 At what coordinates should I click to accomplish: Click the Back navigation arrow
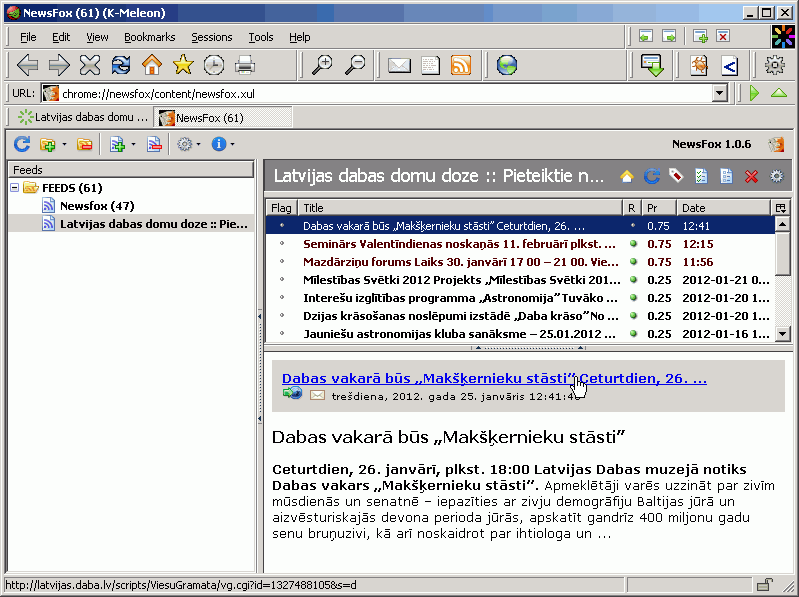[x=28, y=65]
